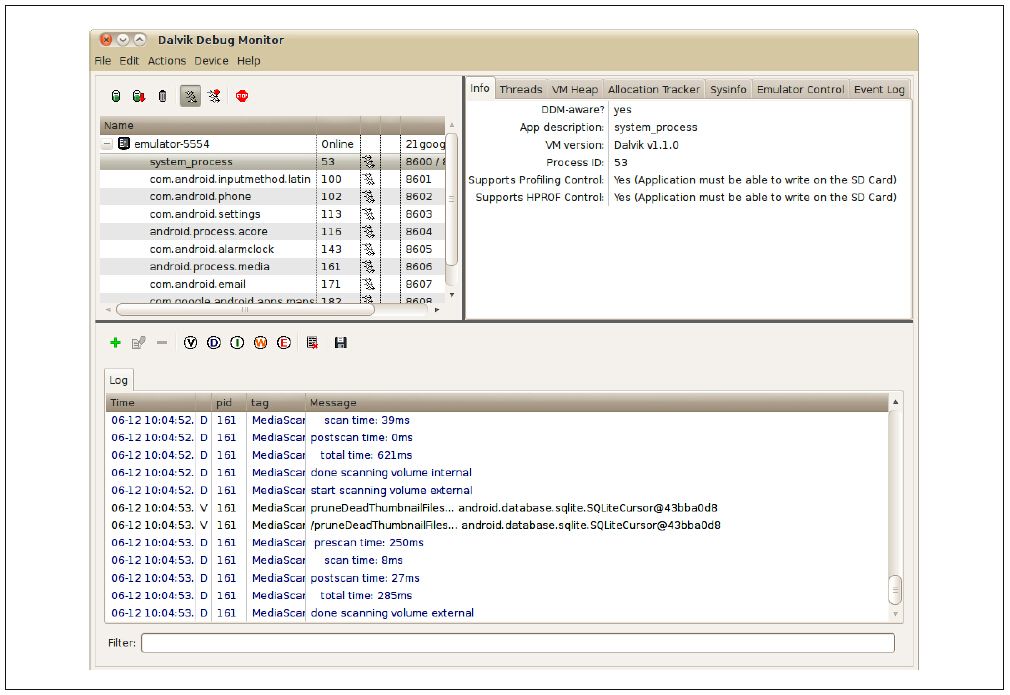Open the VM Heap tab
This screenshot has height=695, width=1010.
[x=575, y=90]
